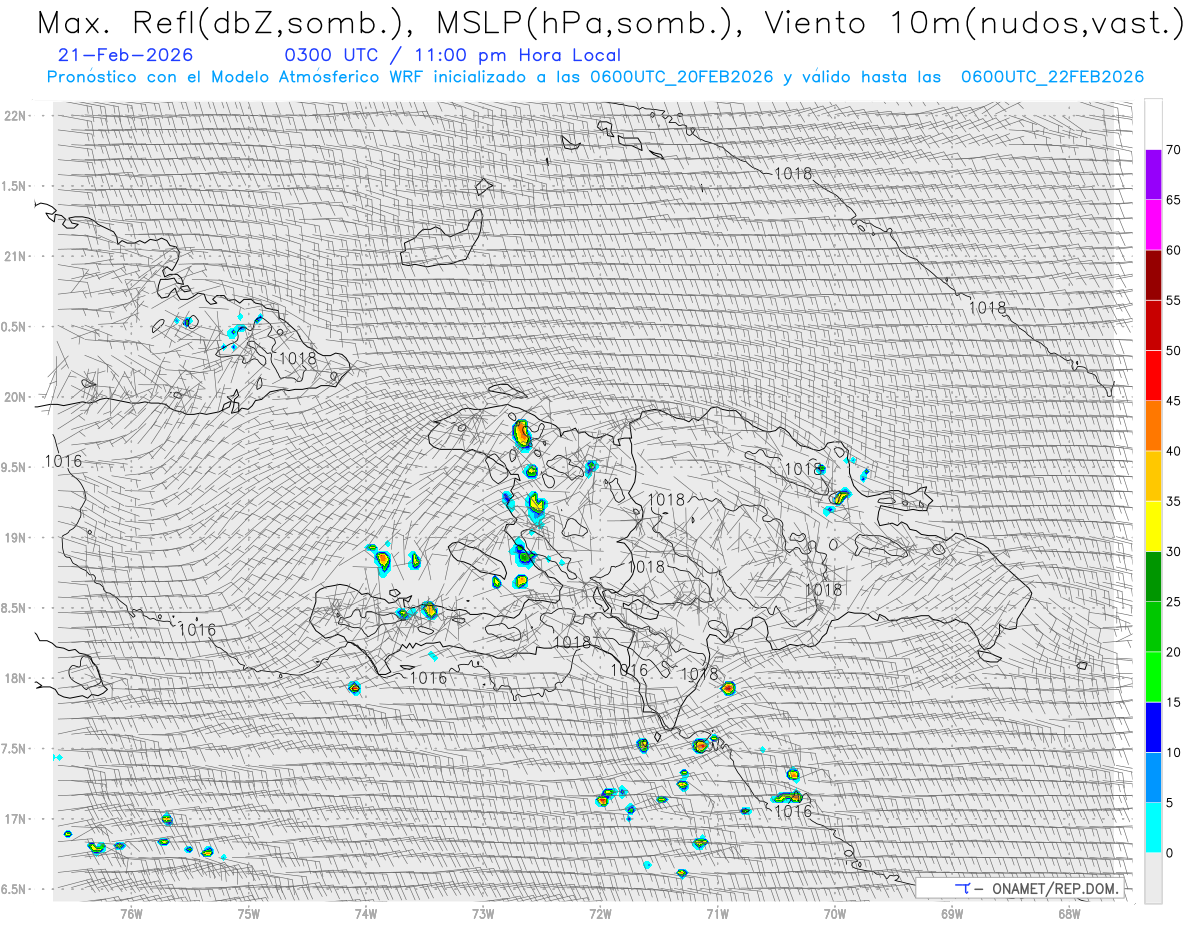
Task: Select the light green 15-20 dBZ band
Action: point(1153,677)
